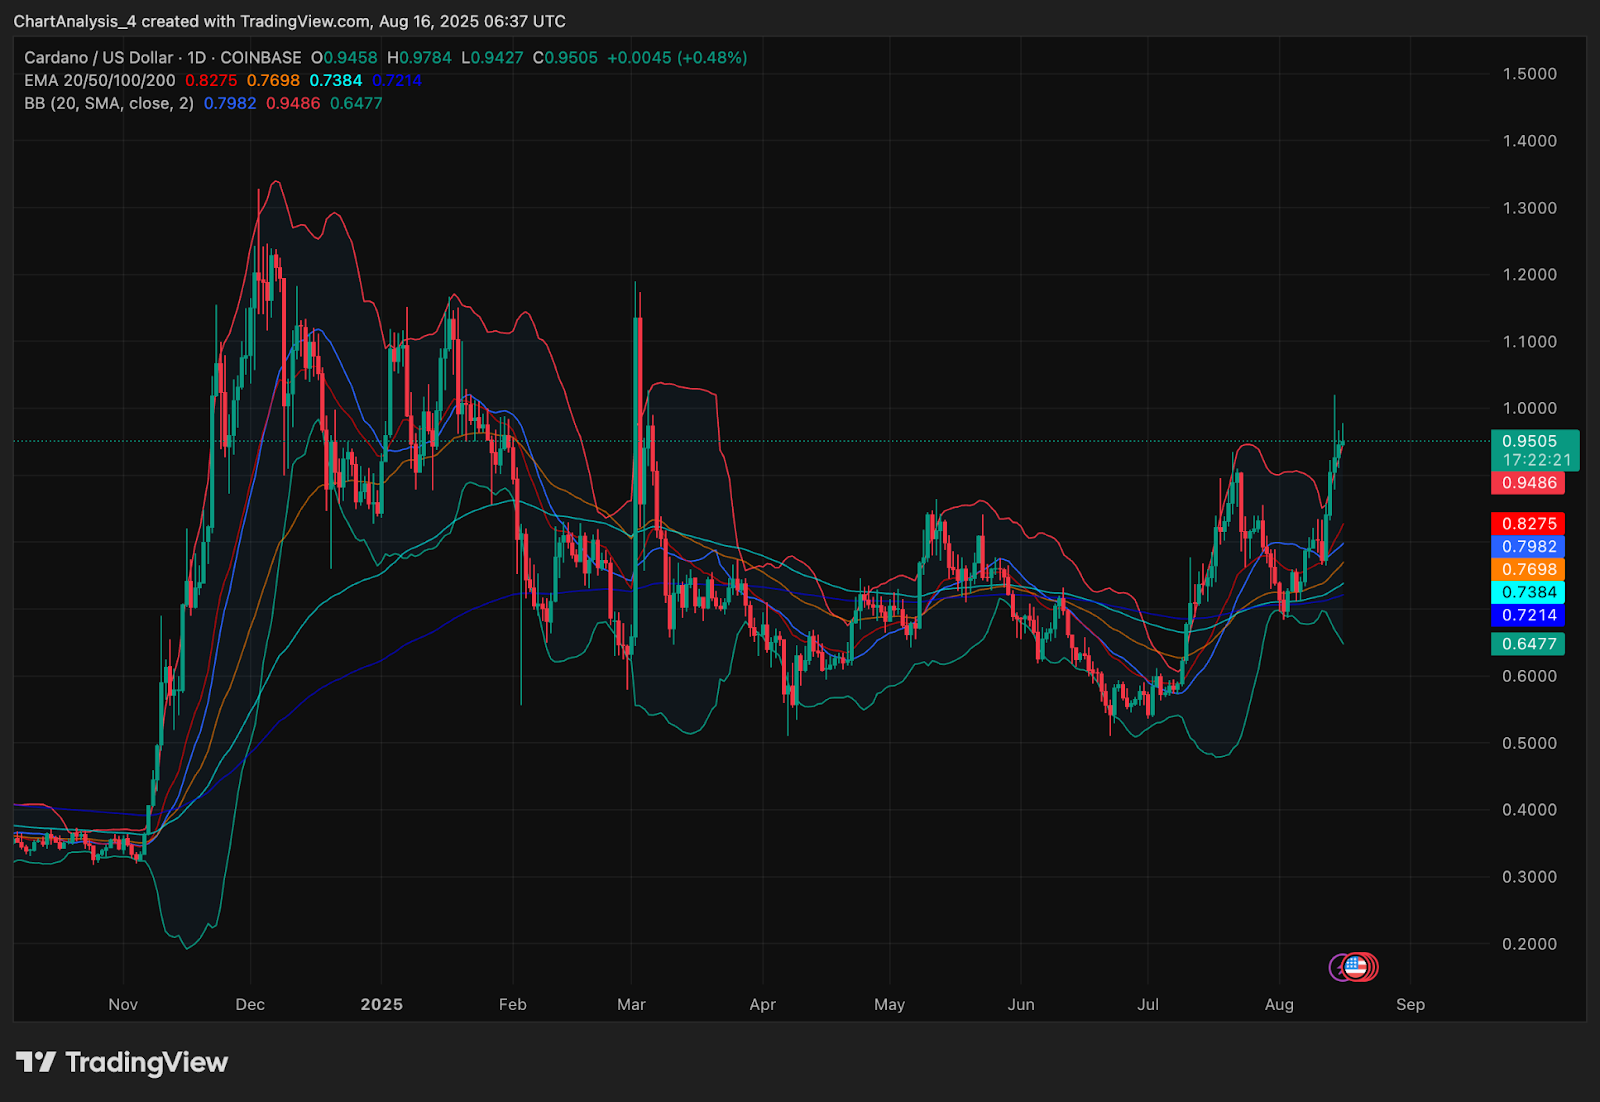Click the US flag economic event icon

point(1356,966)
